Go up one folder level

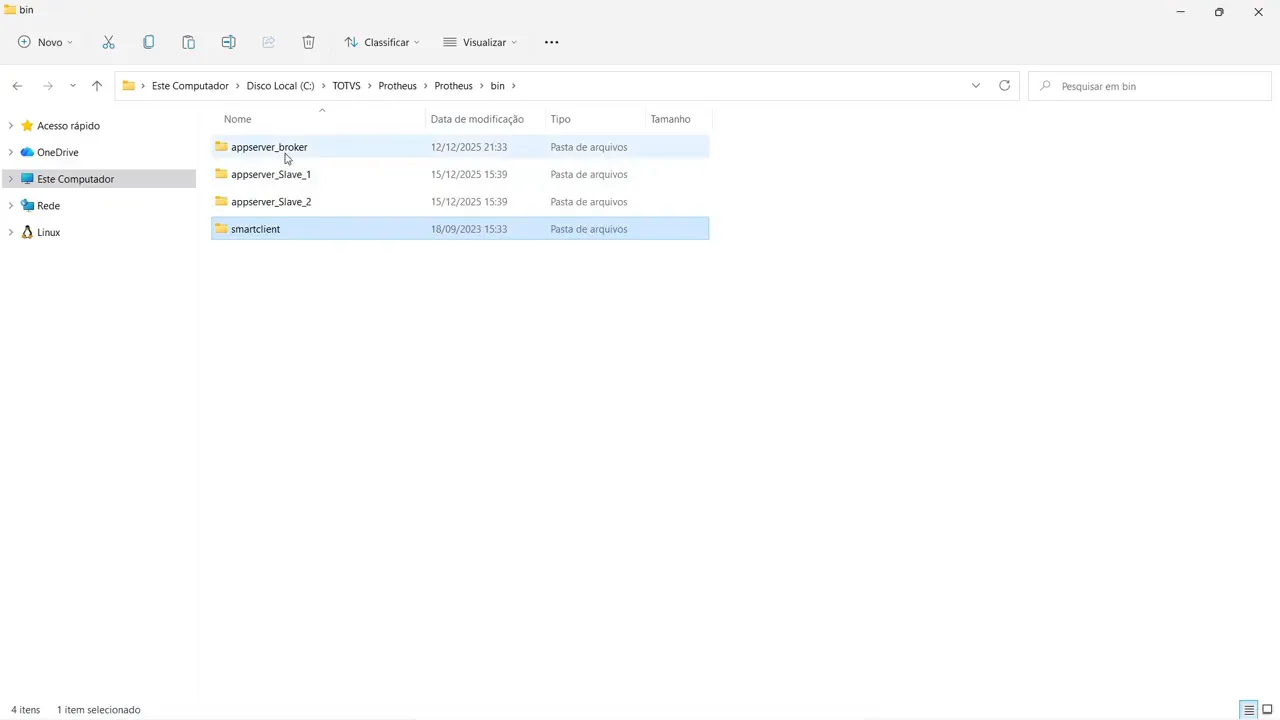[97, 86]
